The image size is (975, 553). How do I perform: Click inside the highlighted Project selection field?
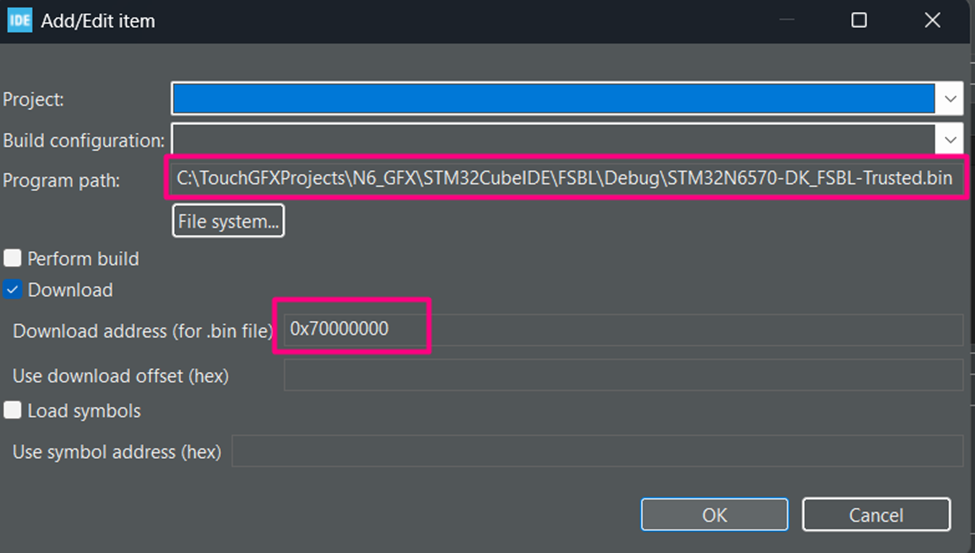pyautogui.click(x=552, y=99)
